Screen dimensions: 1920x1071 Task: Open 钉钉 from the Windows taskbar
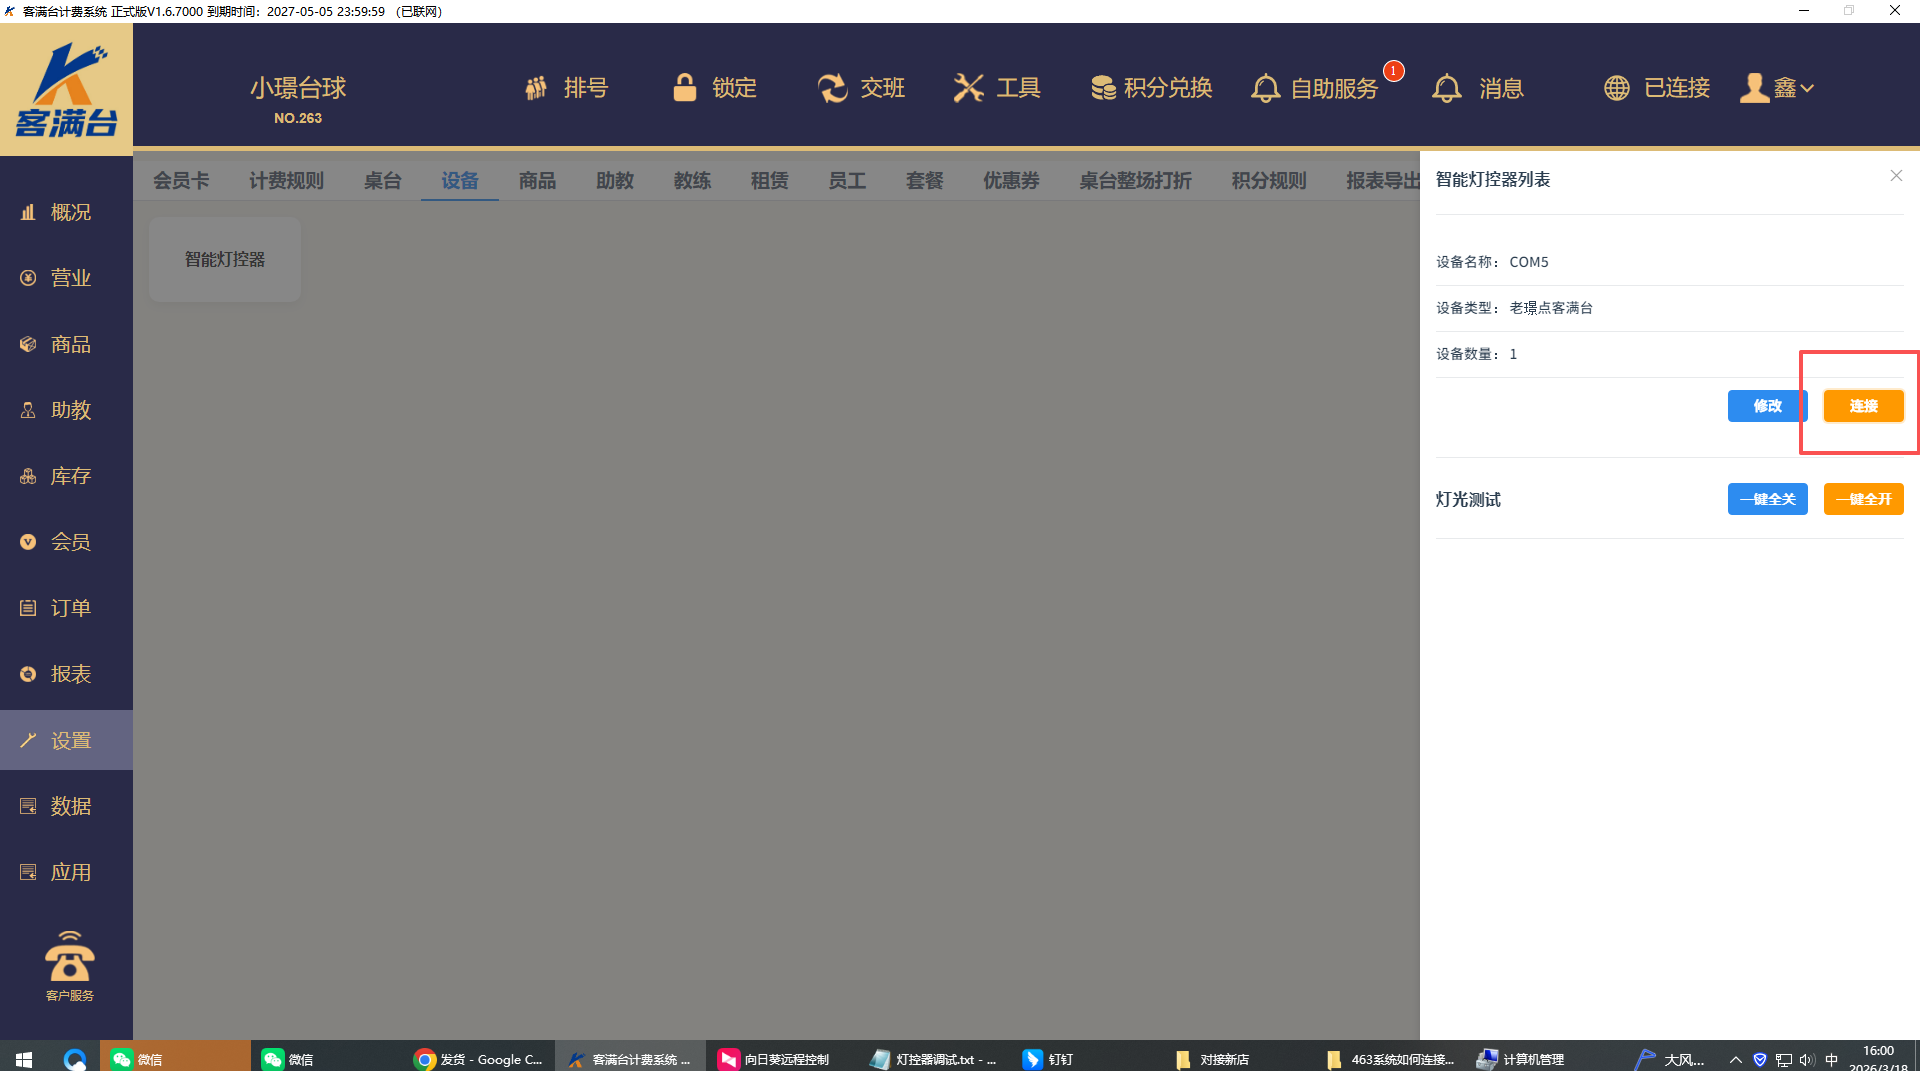[x=1048, y=1059]
